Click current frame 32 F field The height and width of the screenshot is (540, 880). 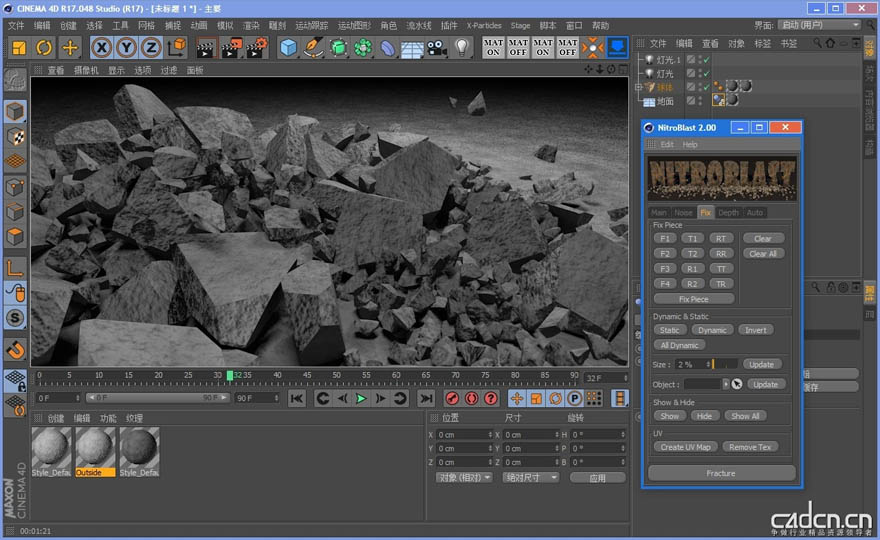pyautogui.click(x=606, y=378)
